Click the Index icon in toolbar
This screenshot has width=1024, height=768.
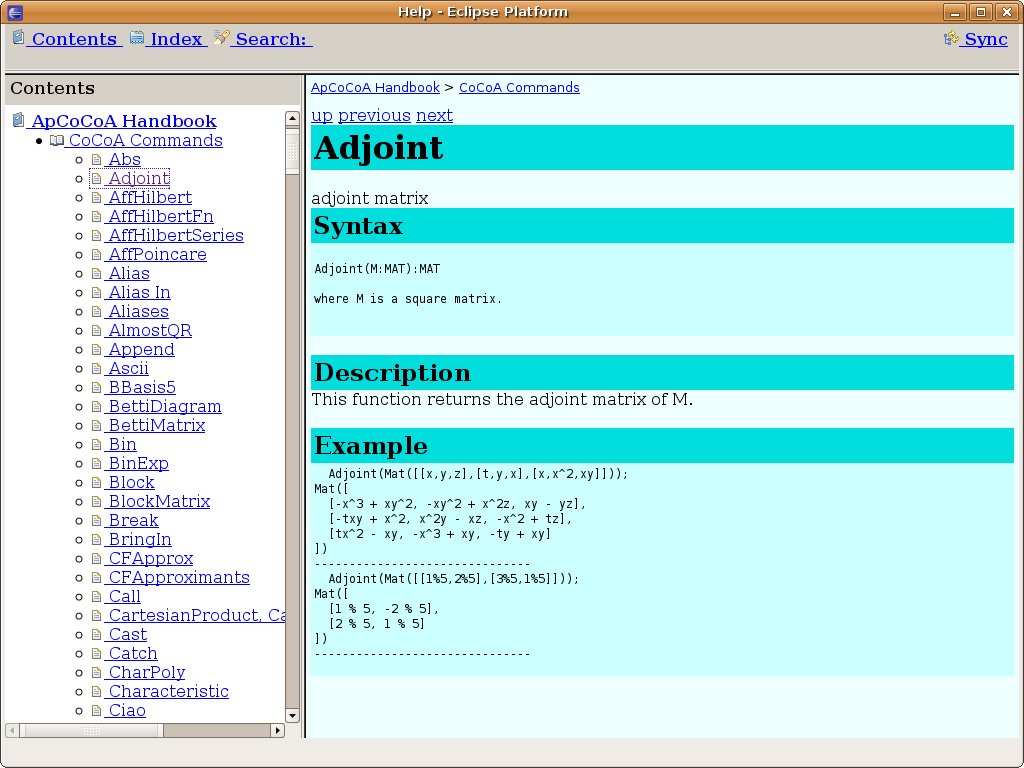[x=136, y=38]
